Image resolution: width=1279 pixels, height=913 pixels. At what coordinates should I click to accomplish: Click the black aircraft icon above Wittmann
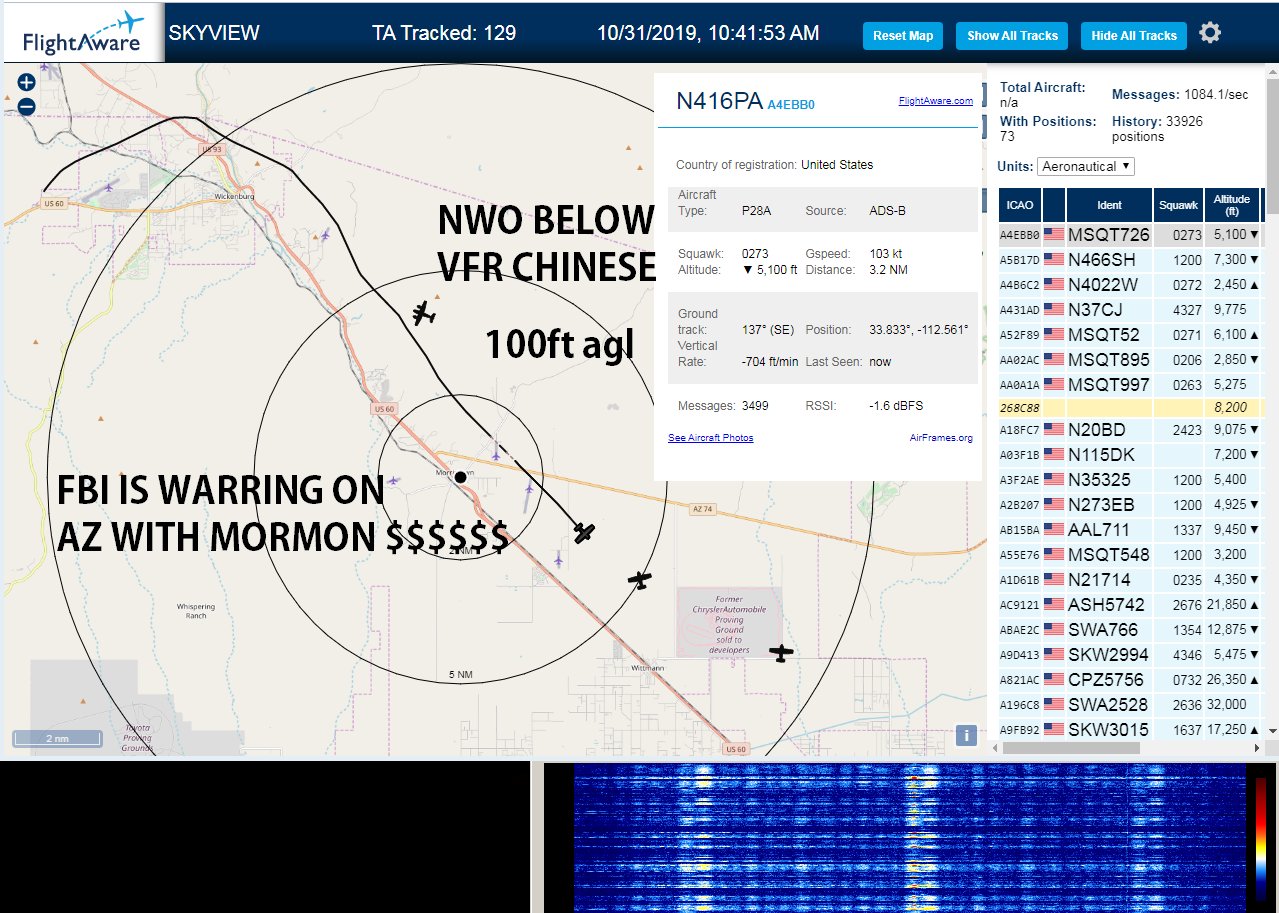[639, 578]
